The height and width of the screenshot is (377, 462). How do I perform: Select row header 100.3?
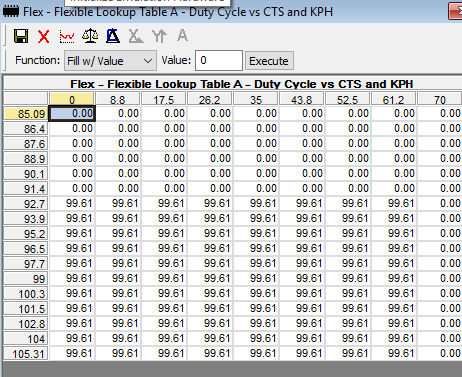tap(26, 294)
